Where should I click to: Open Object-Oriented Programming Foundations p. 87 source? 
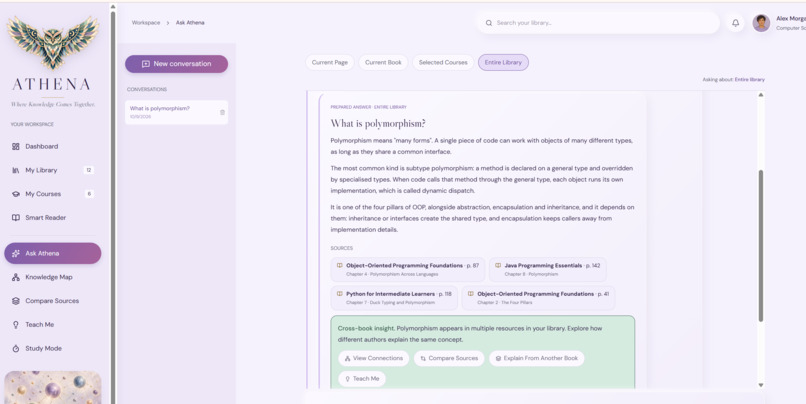(x=408, y=269)
